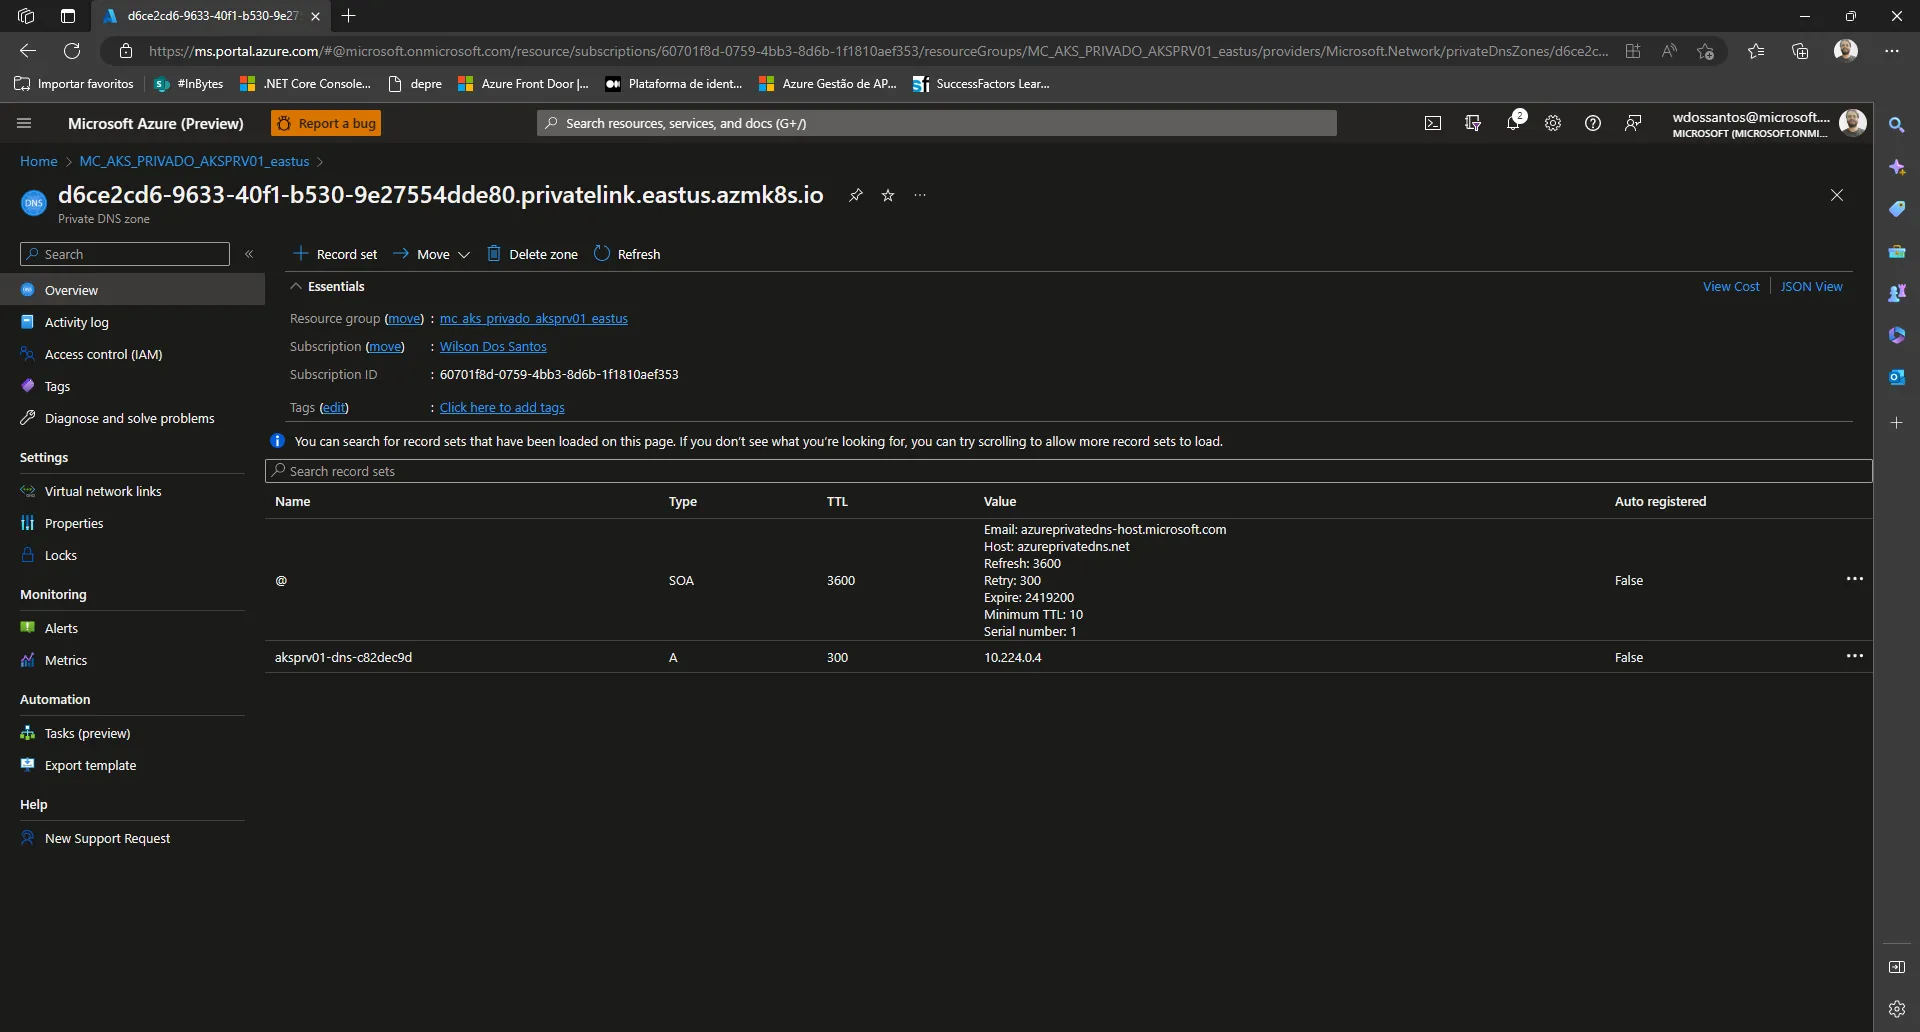Screen dimensions: 1920x1032
Task: Open resource group mc_aks_privado_aksprv01_eastus link
Action: pos(534,318)
